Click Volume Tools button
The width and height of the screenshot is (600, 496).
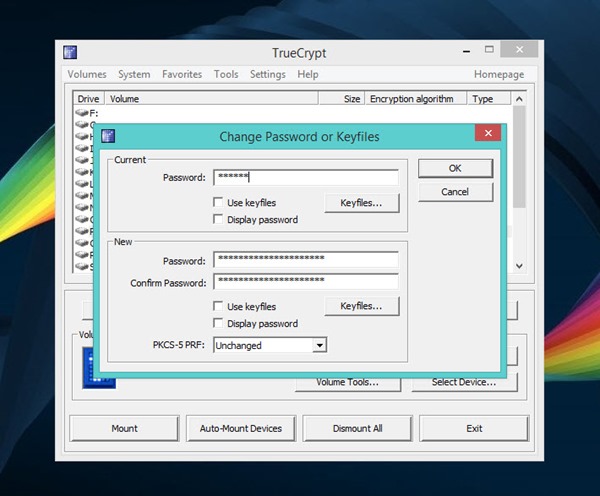347,383
